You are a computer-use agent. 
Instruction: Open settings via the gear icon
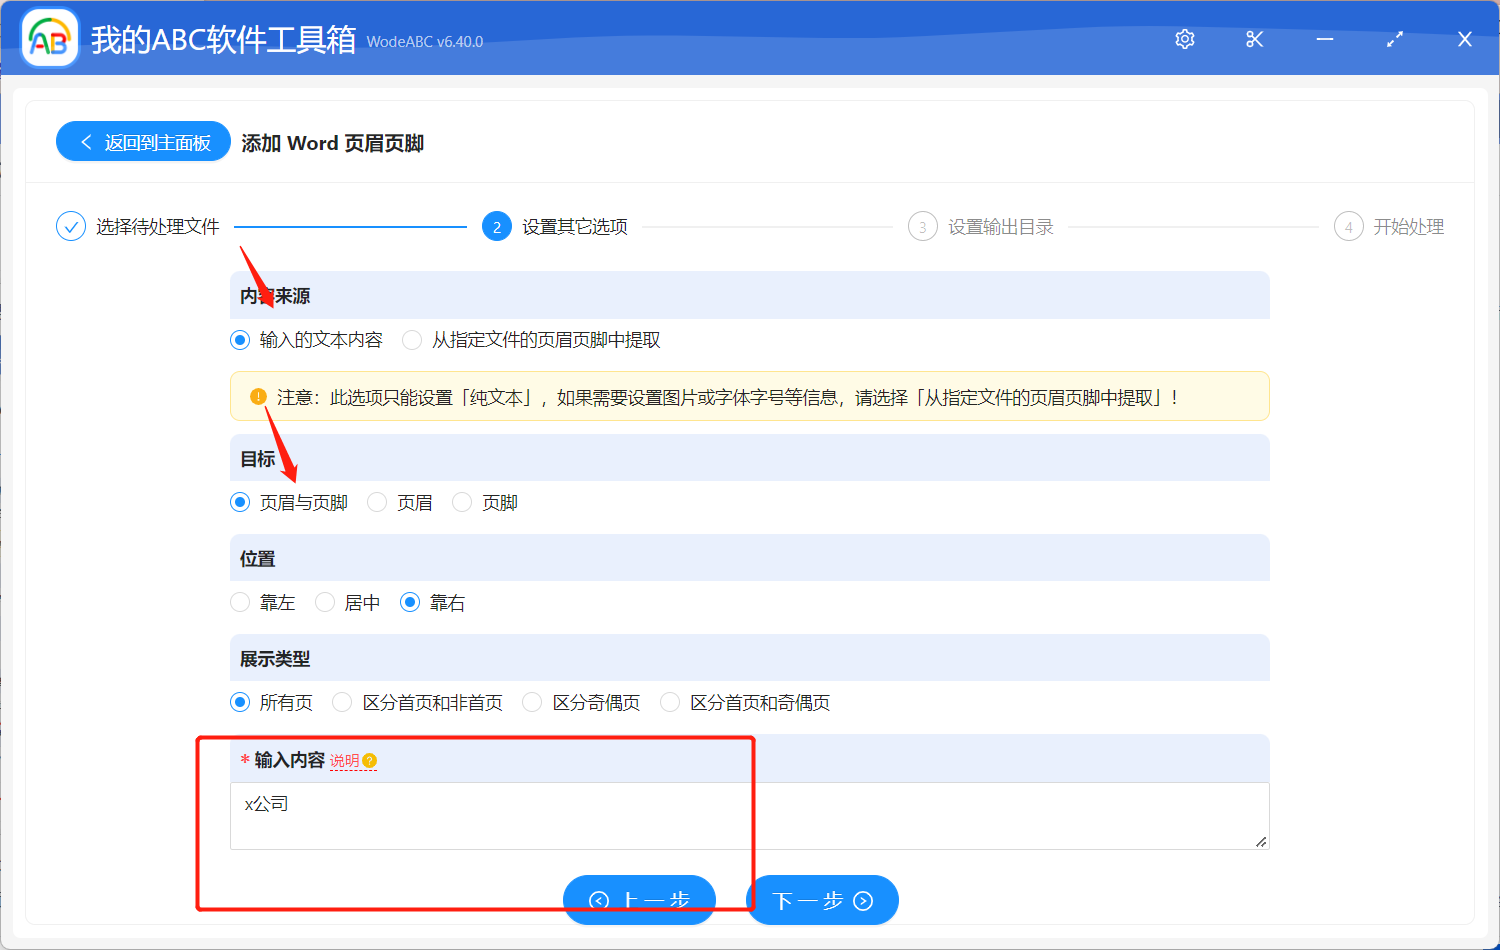(x=1184, y=38)
